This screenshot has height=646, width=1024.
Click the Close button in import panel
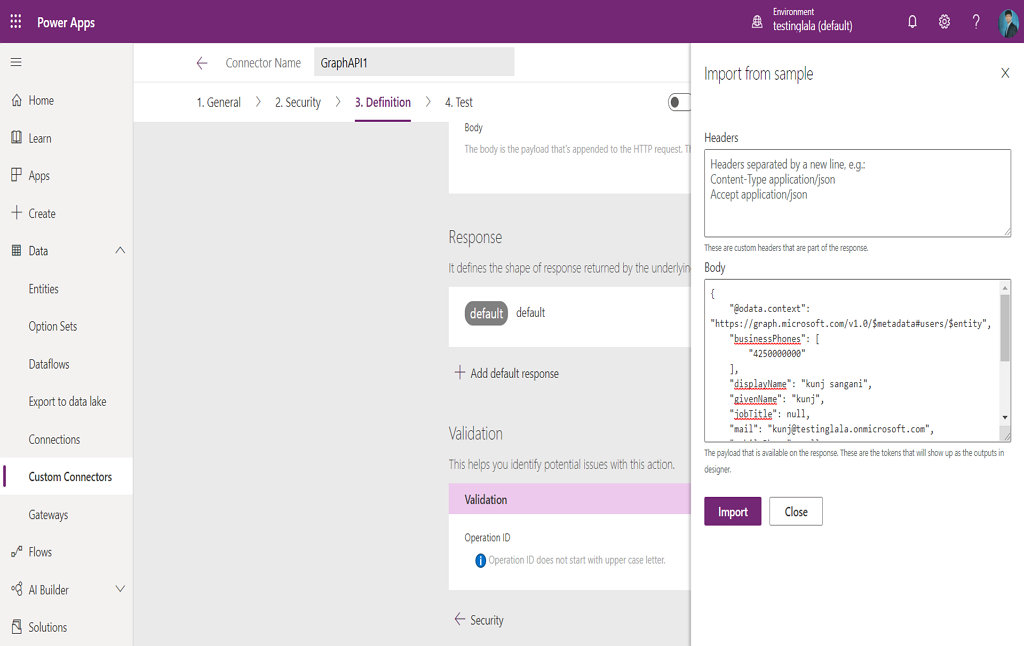[795, 511]
